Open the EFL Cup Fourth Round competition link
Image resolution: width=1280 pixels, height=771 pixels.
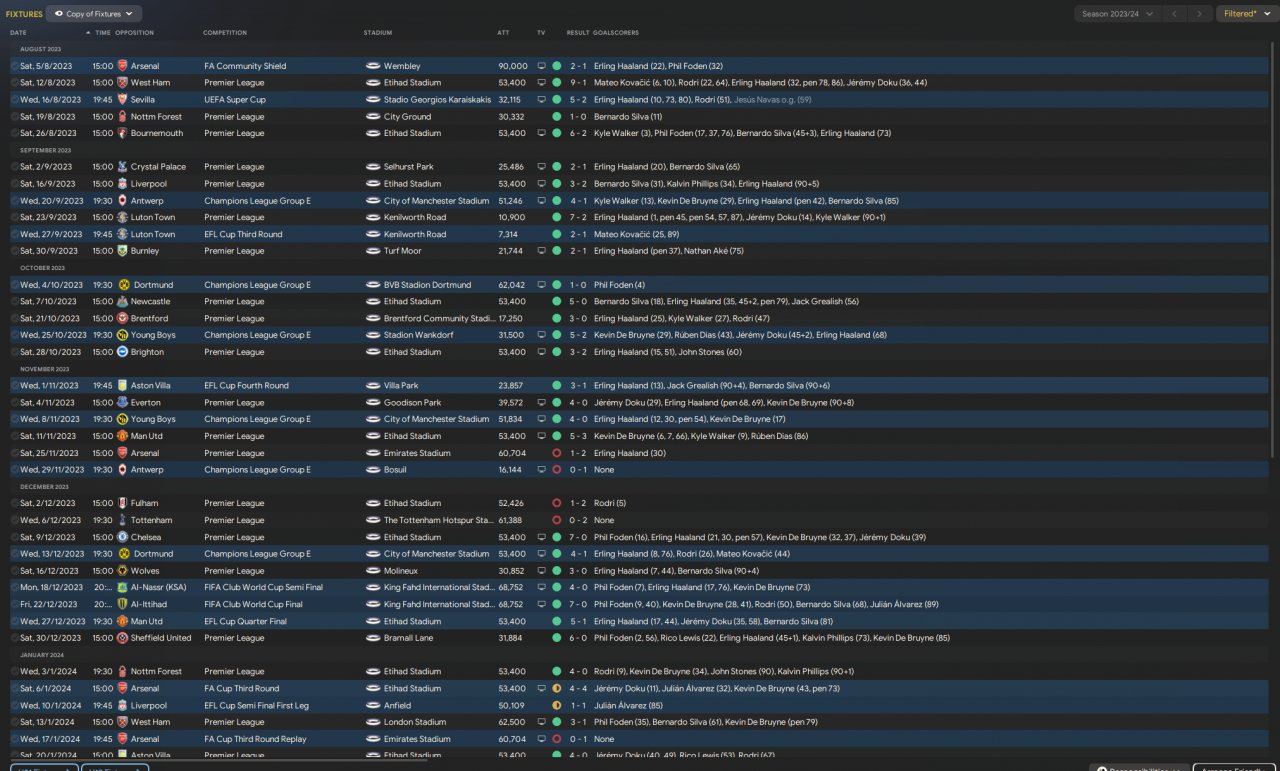(246, 385)
